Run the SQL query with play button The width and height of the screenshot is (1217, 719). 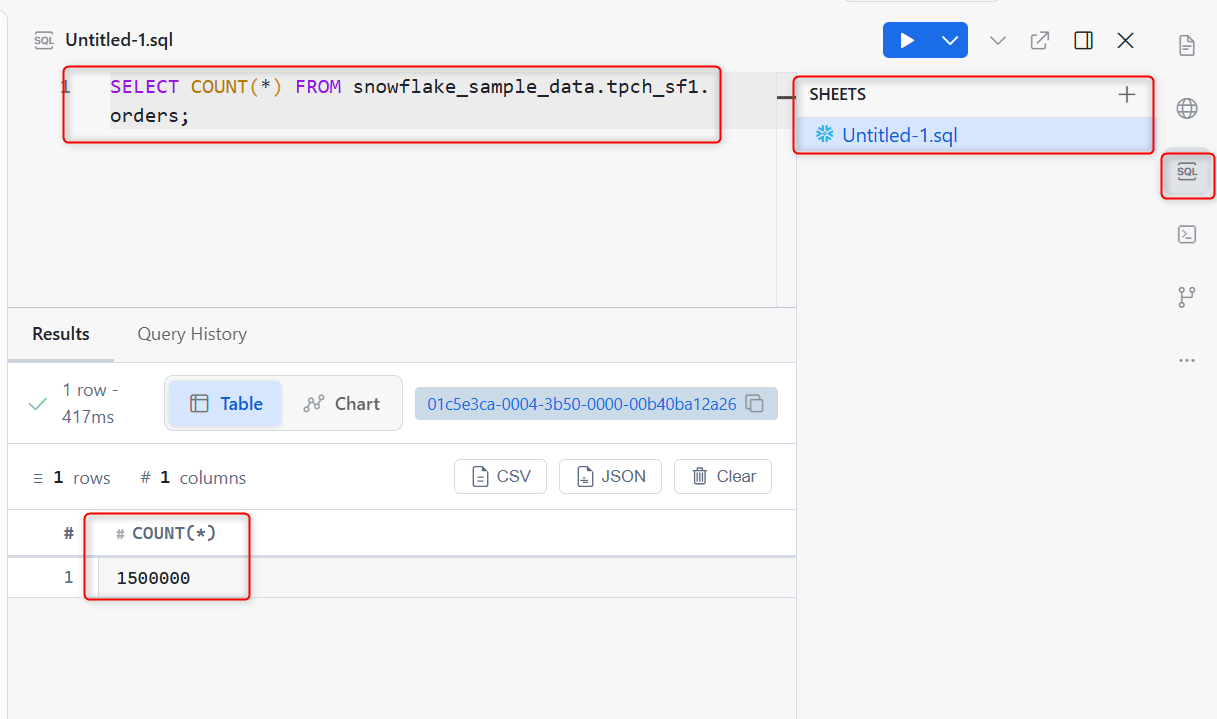coord(907,40)
